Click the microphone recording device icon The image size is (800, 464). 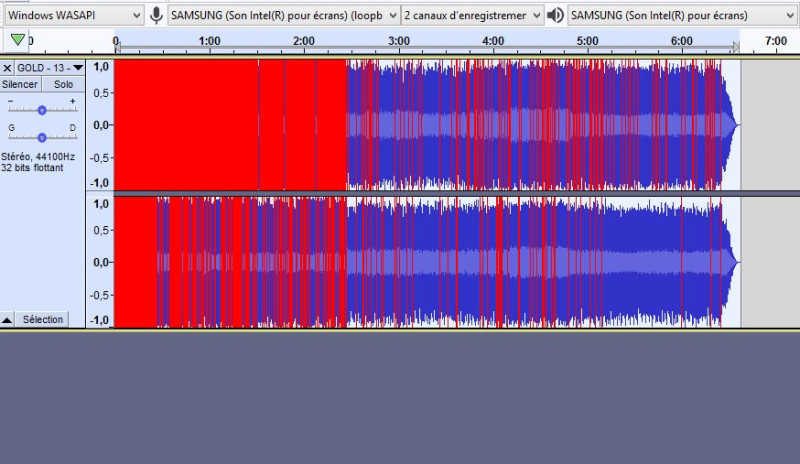157,15
